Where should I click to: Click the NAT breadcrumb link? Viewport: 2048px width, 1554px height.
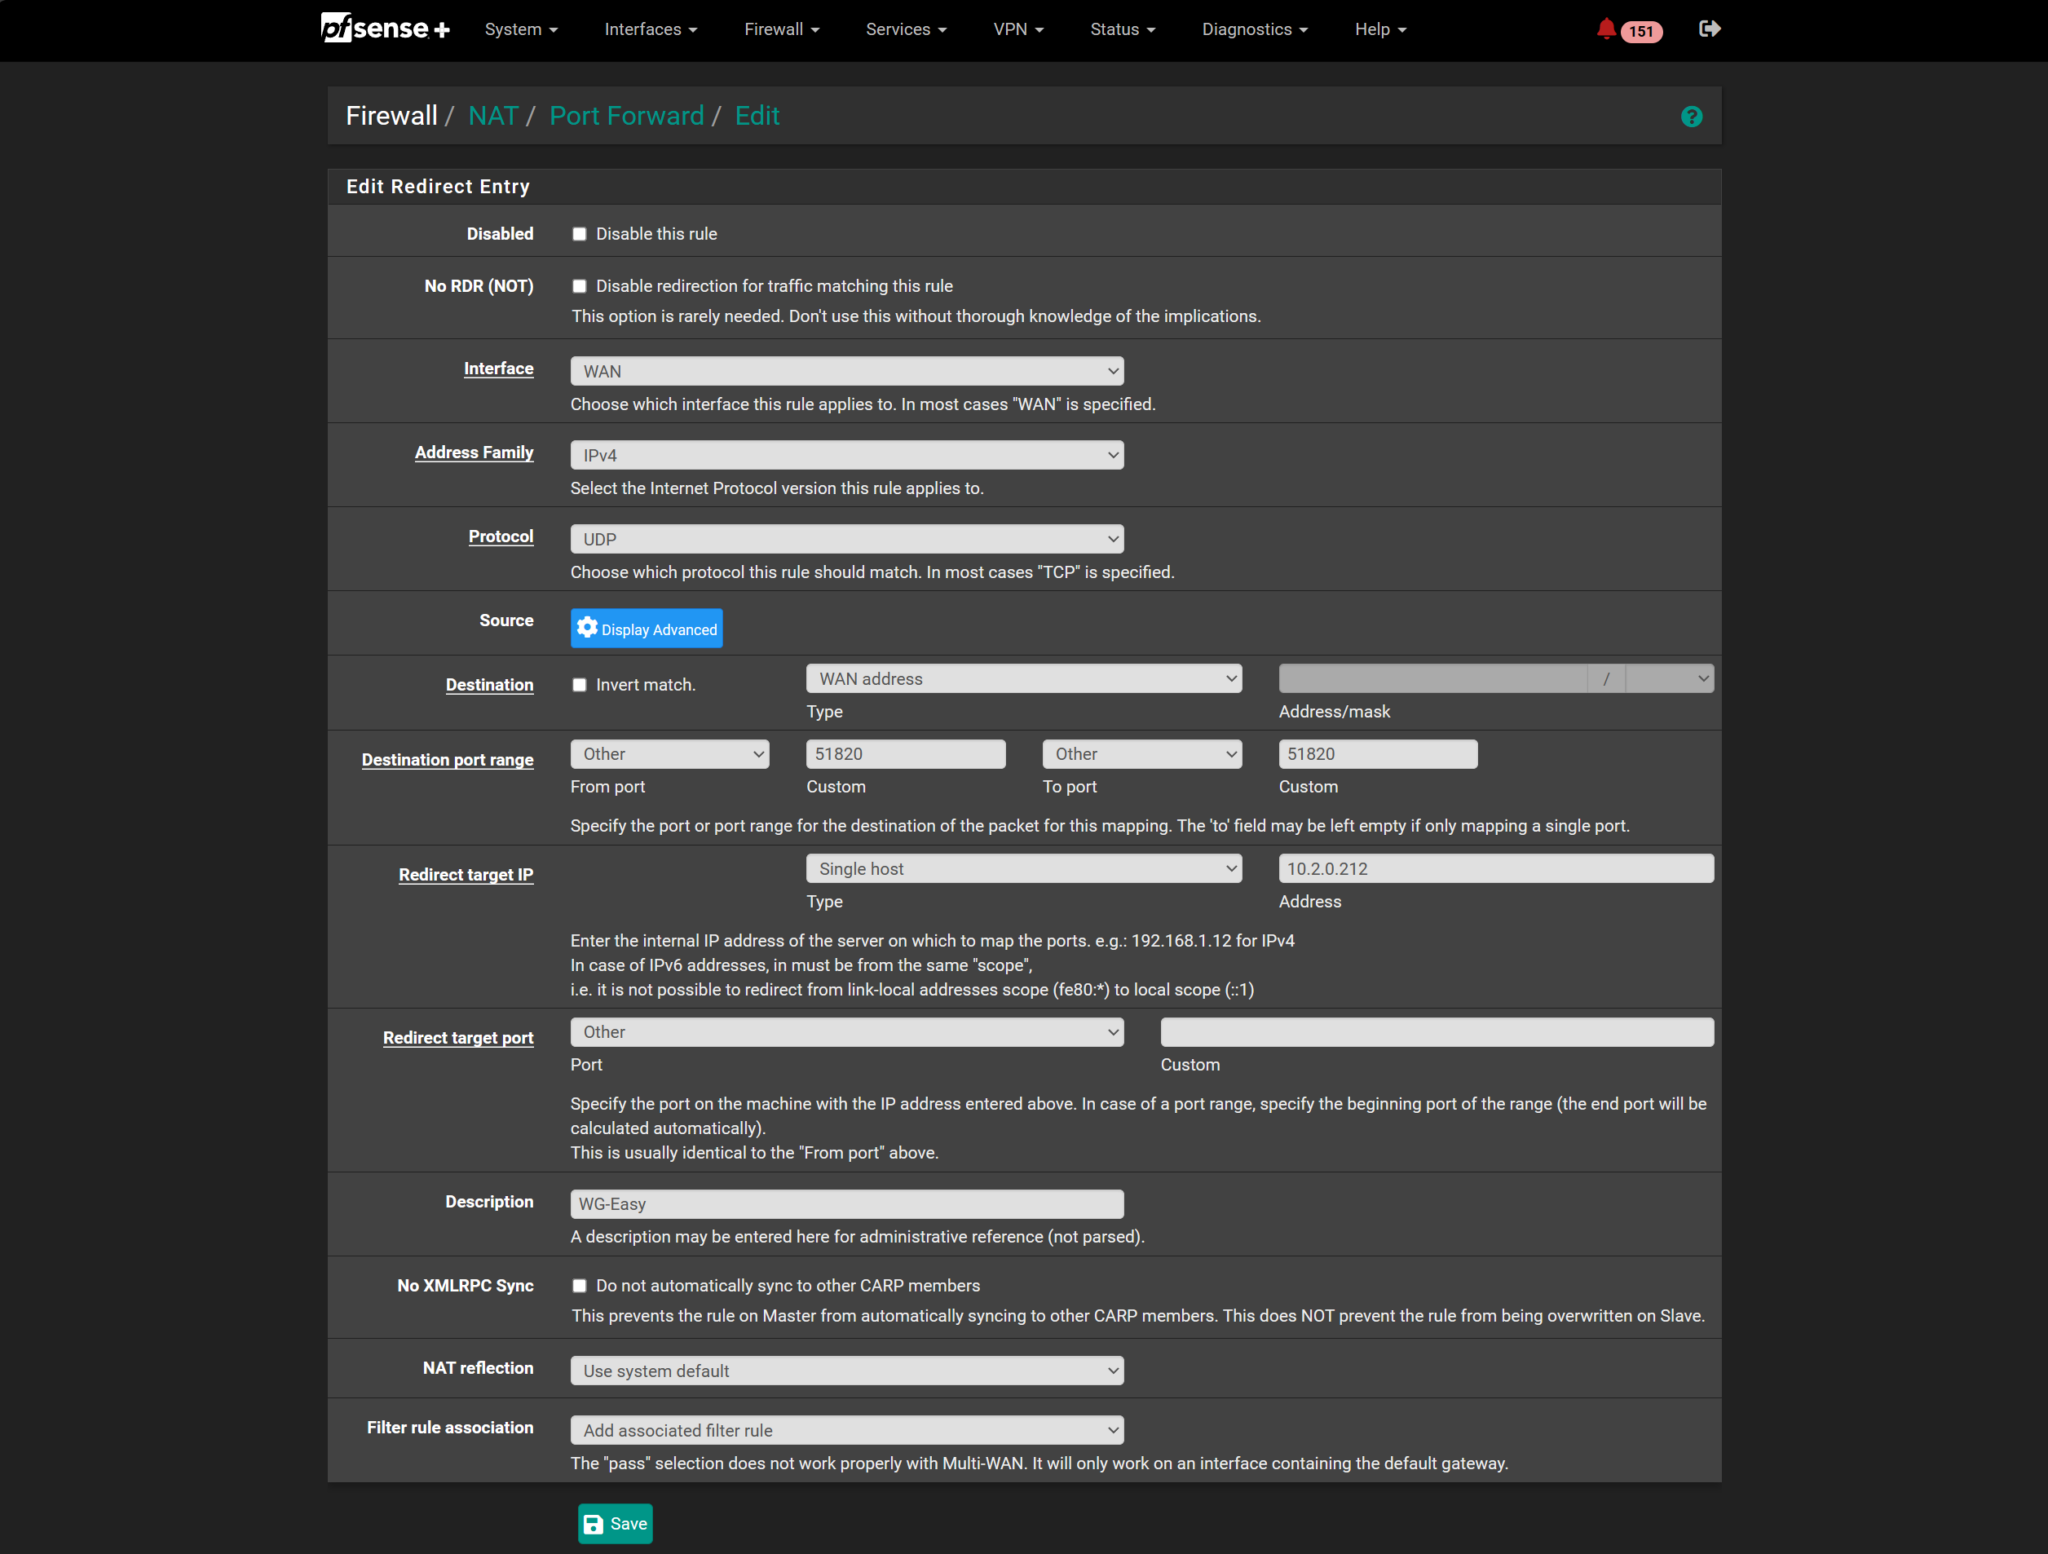coord(493,116)
